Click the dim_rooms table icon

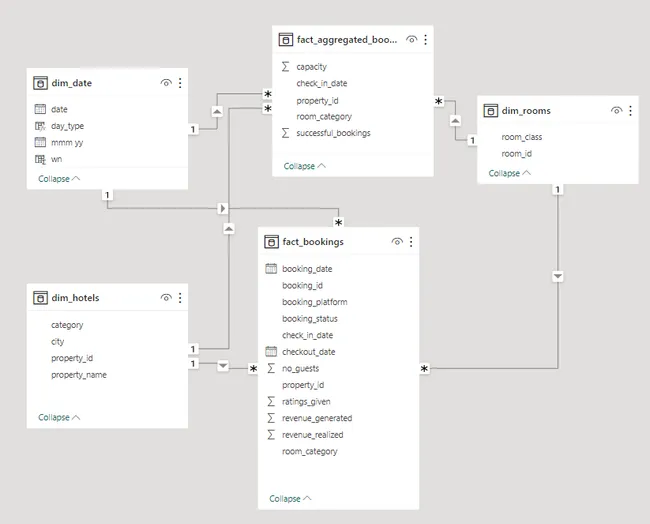490,111
